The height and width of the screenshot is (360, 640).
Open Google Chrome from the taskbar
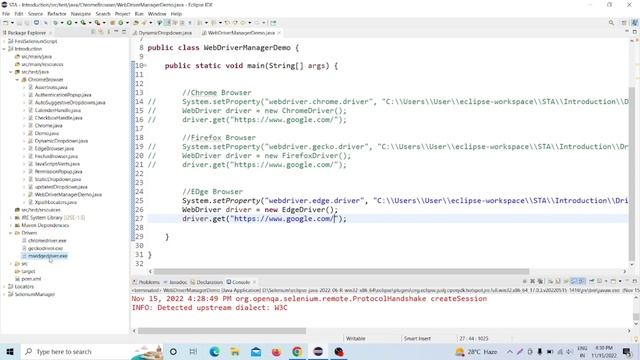point(297,351)
